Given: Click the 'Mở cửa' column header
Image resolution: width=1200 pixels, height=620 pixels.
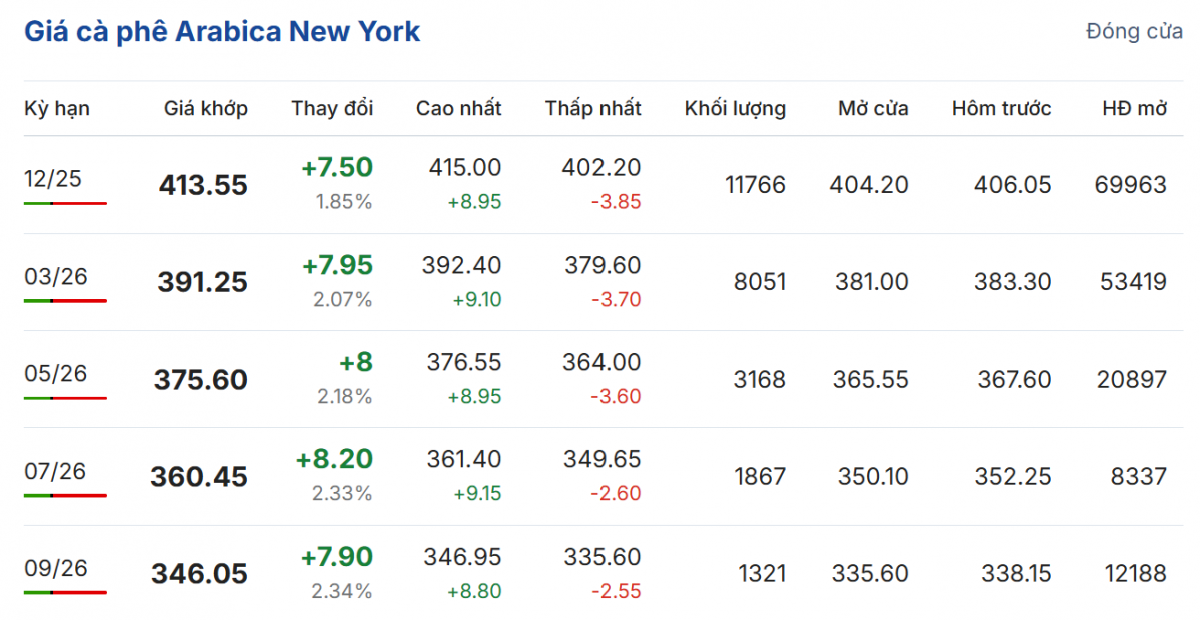Looking at the screenshot, I should tap(873, 108).
